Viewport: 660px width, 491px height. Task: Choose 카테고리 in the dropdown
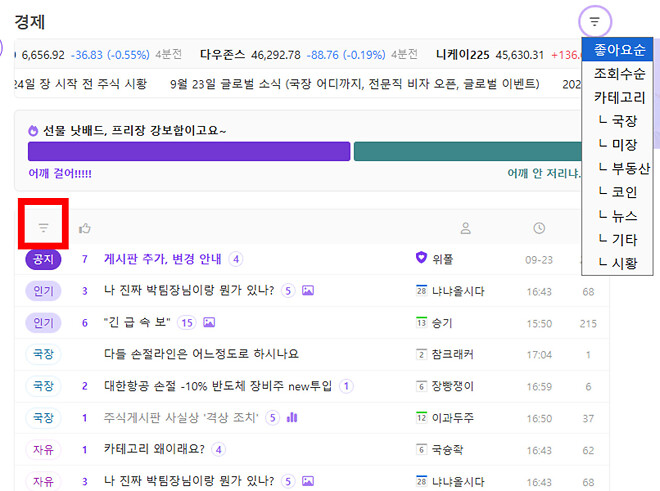(617, 97)
